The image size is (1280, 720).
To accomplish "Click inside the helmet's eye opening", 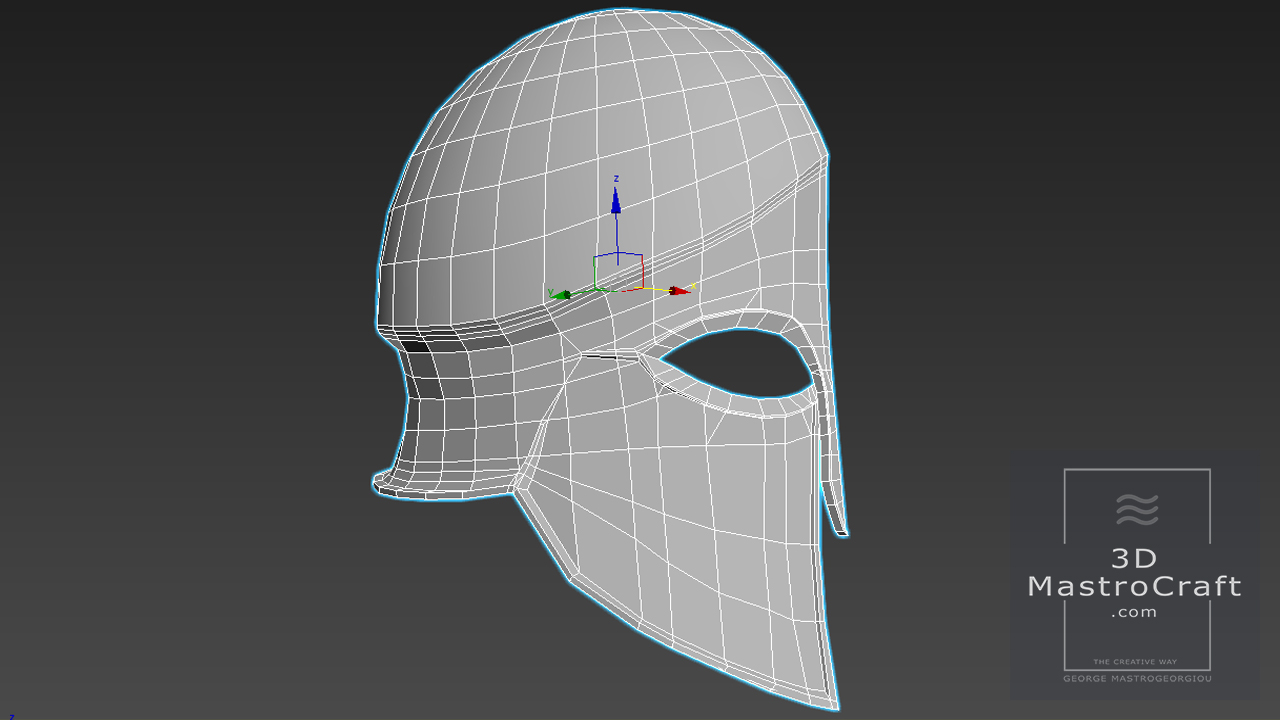I will coord(740,365).
